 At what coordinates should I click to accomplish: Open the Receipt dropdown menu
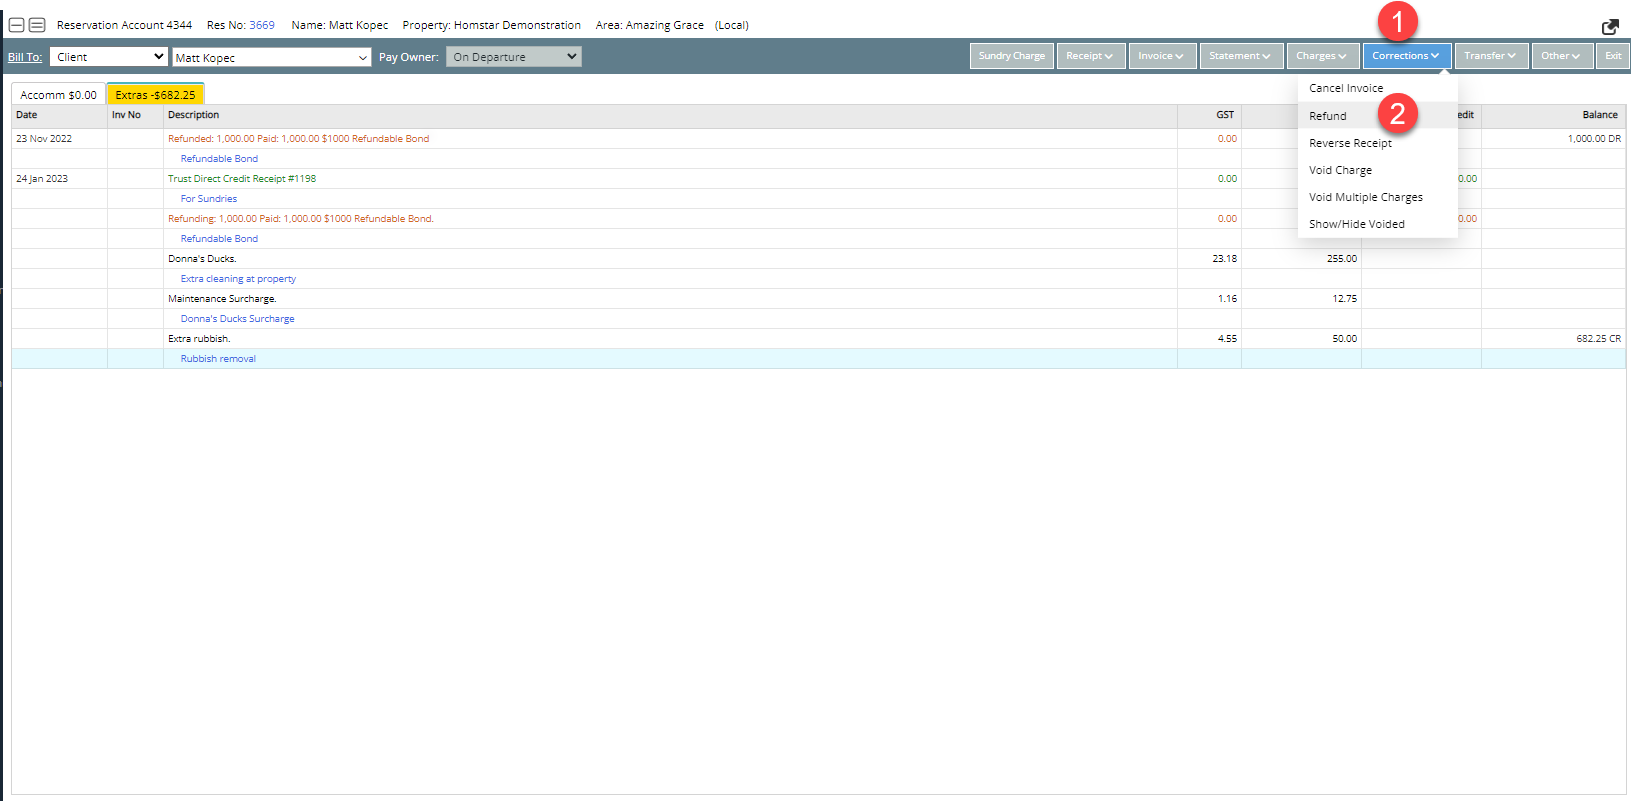pyautogui.click(x=1090, y=56)
